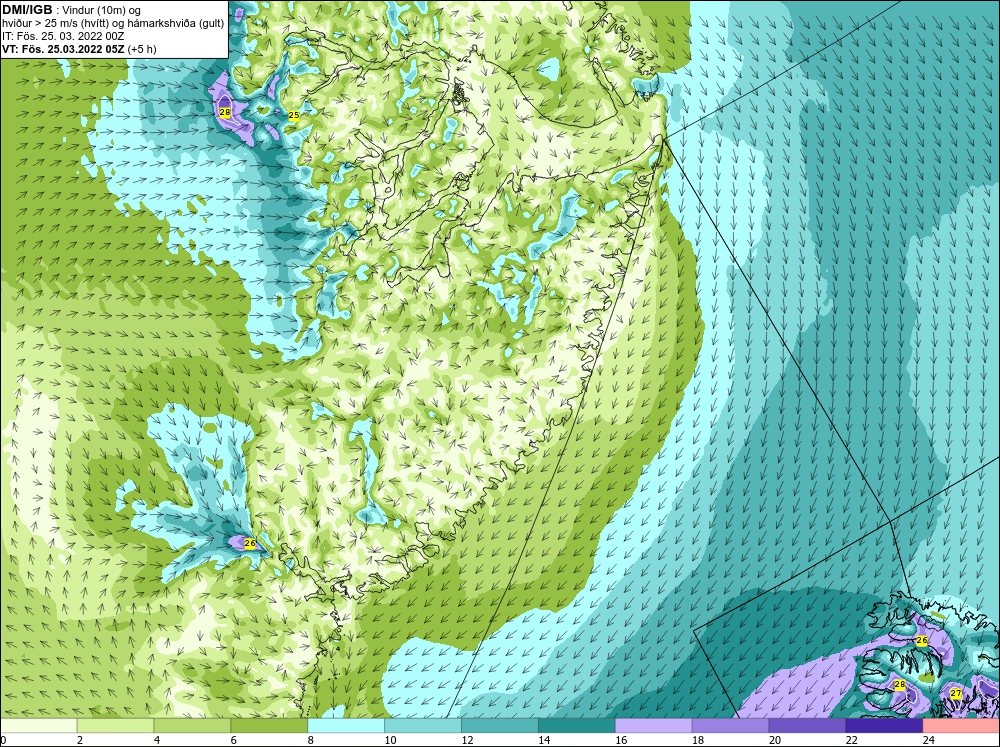This screenshot has width=1000, height=747.
Task: Click the legend tick value 22
Action: (x=851, y=740)
